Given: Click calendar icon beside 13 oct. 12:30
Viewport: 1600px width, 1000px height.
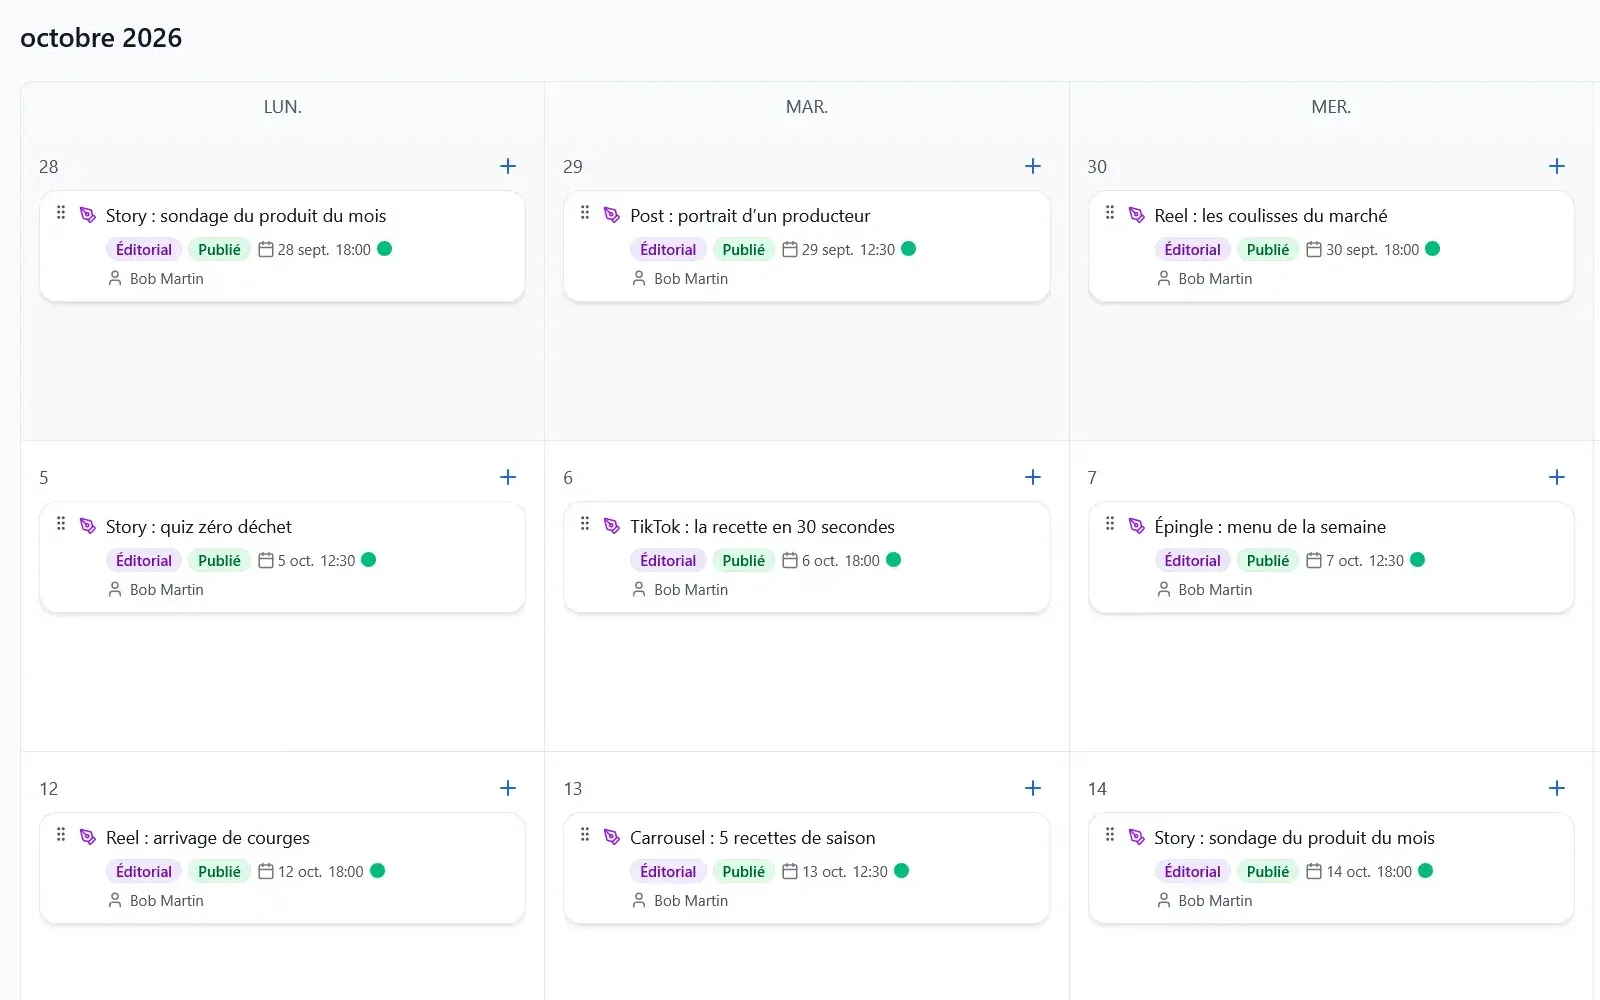Looking at the screenshot, I should (x=790, y=872).
